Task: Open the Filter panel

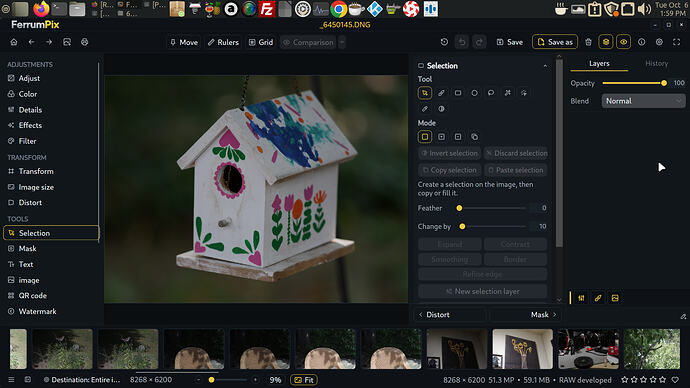Action: pyautogui.click(x=51, y=141)
